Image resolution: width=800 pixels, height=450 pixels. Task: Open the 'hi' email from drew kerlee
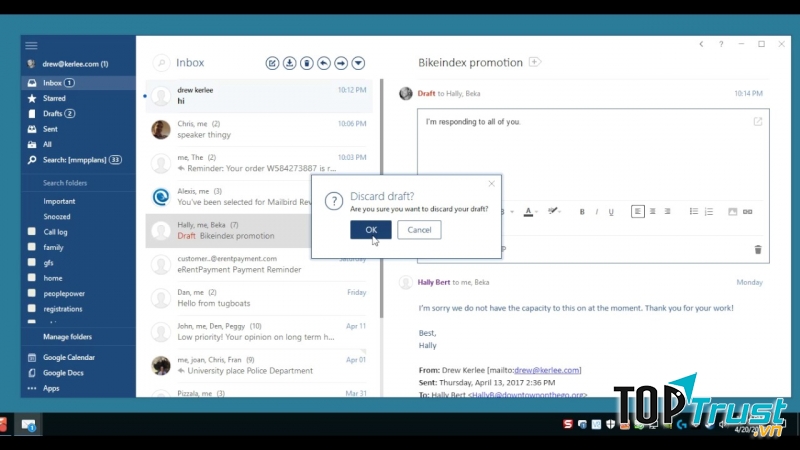pos(259,95)
